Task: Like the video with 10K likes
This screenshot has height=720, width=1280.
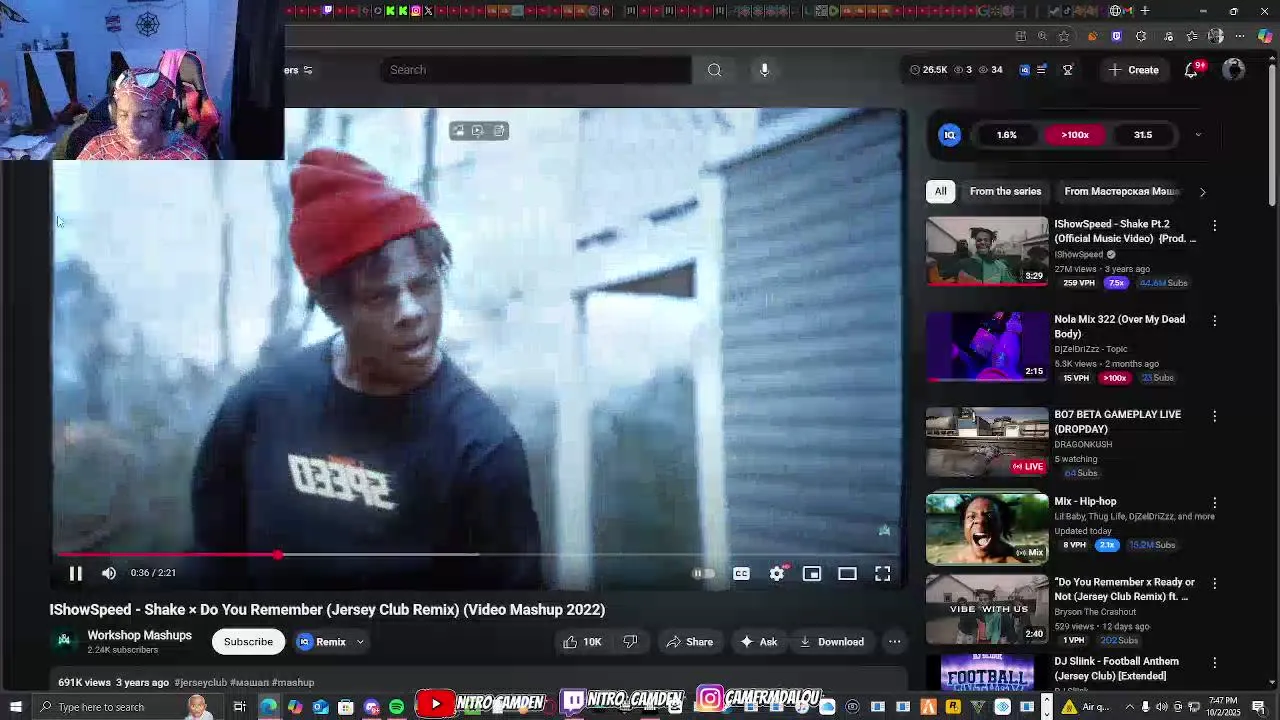Action: tap(582, 642)
